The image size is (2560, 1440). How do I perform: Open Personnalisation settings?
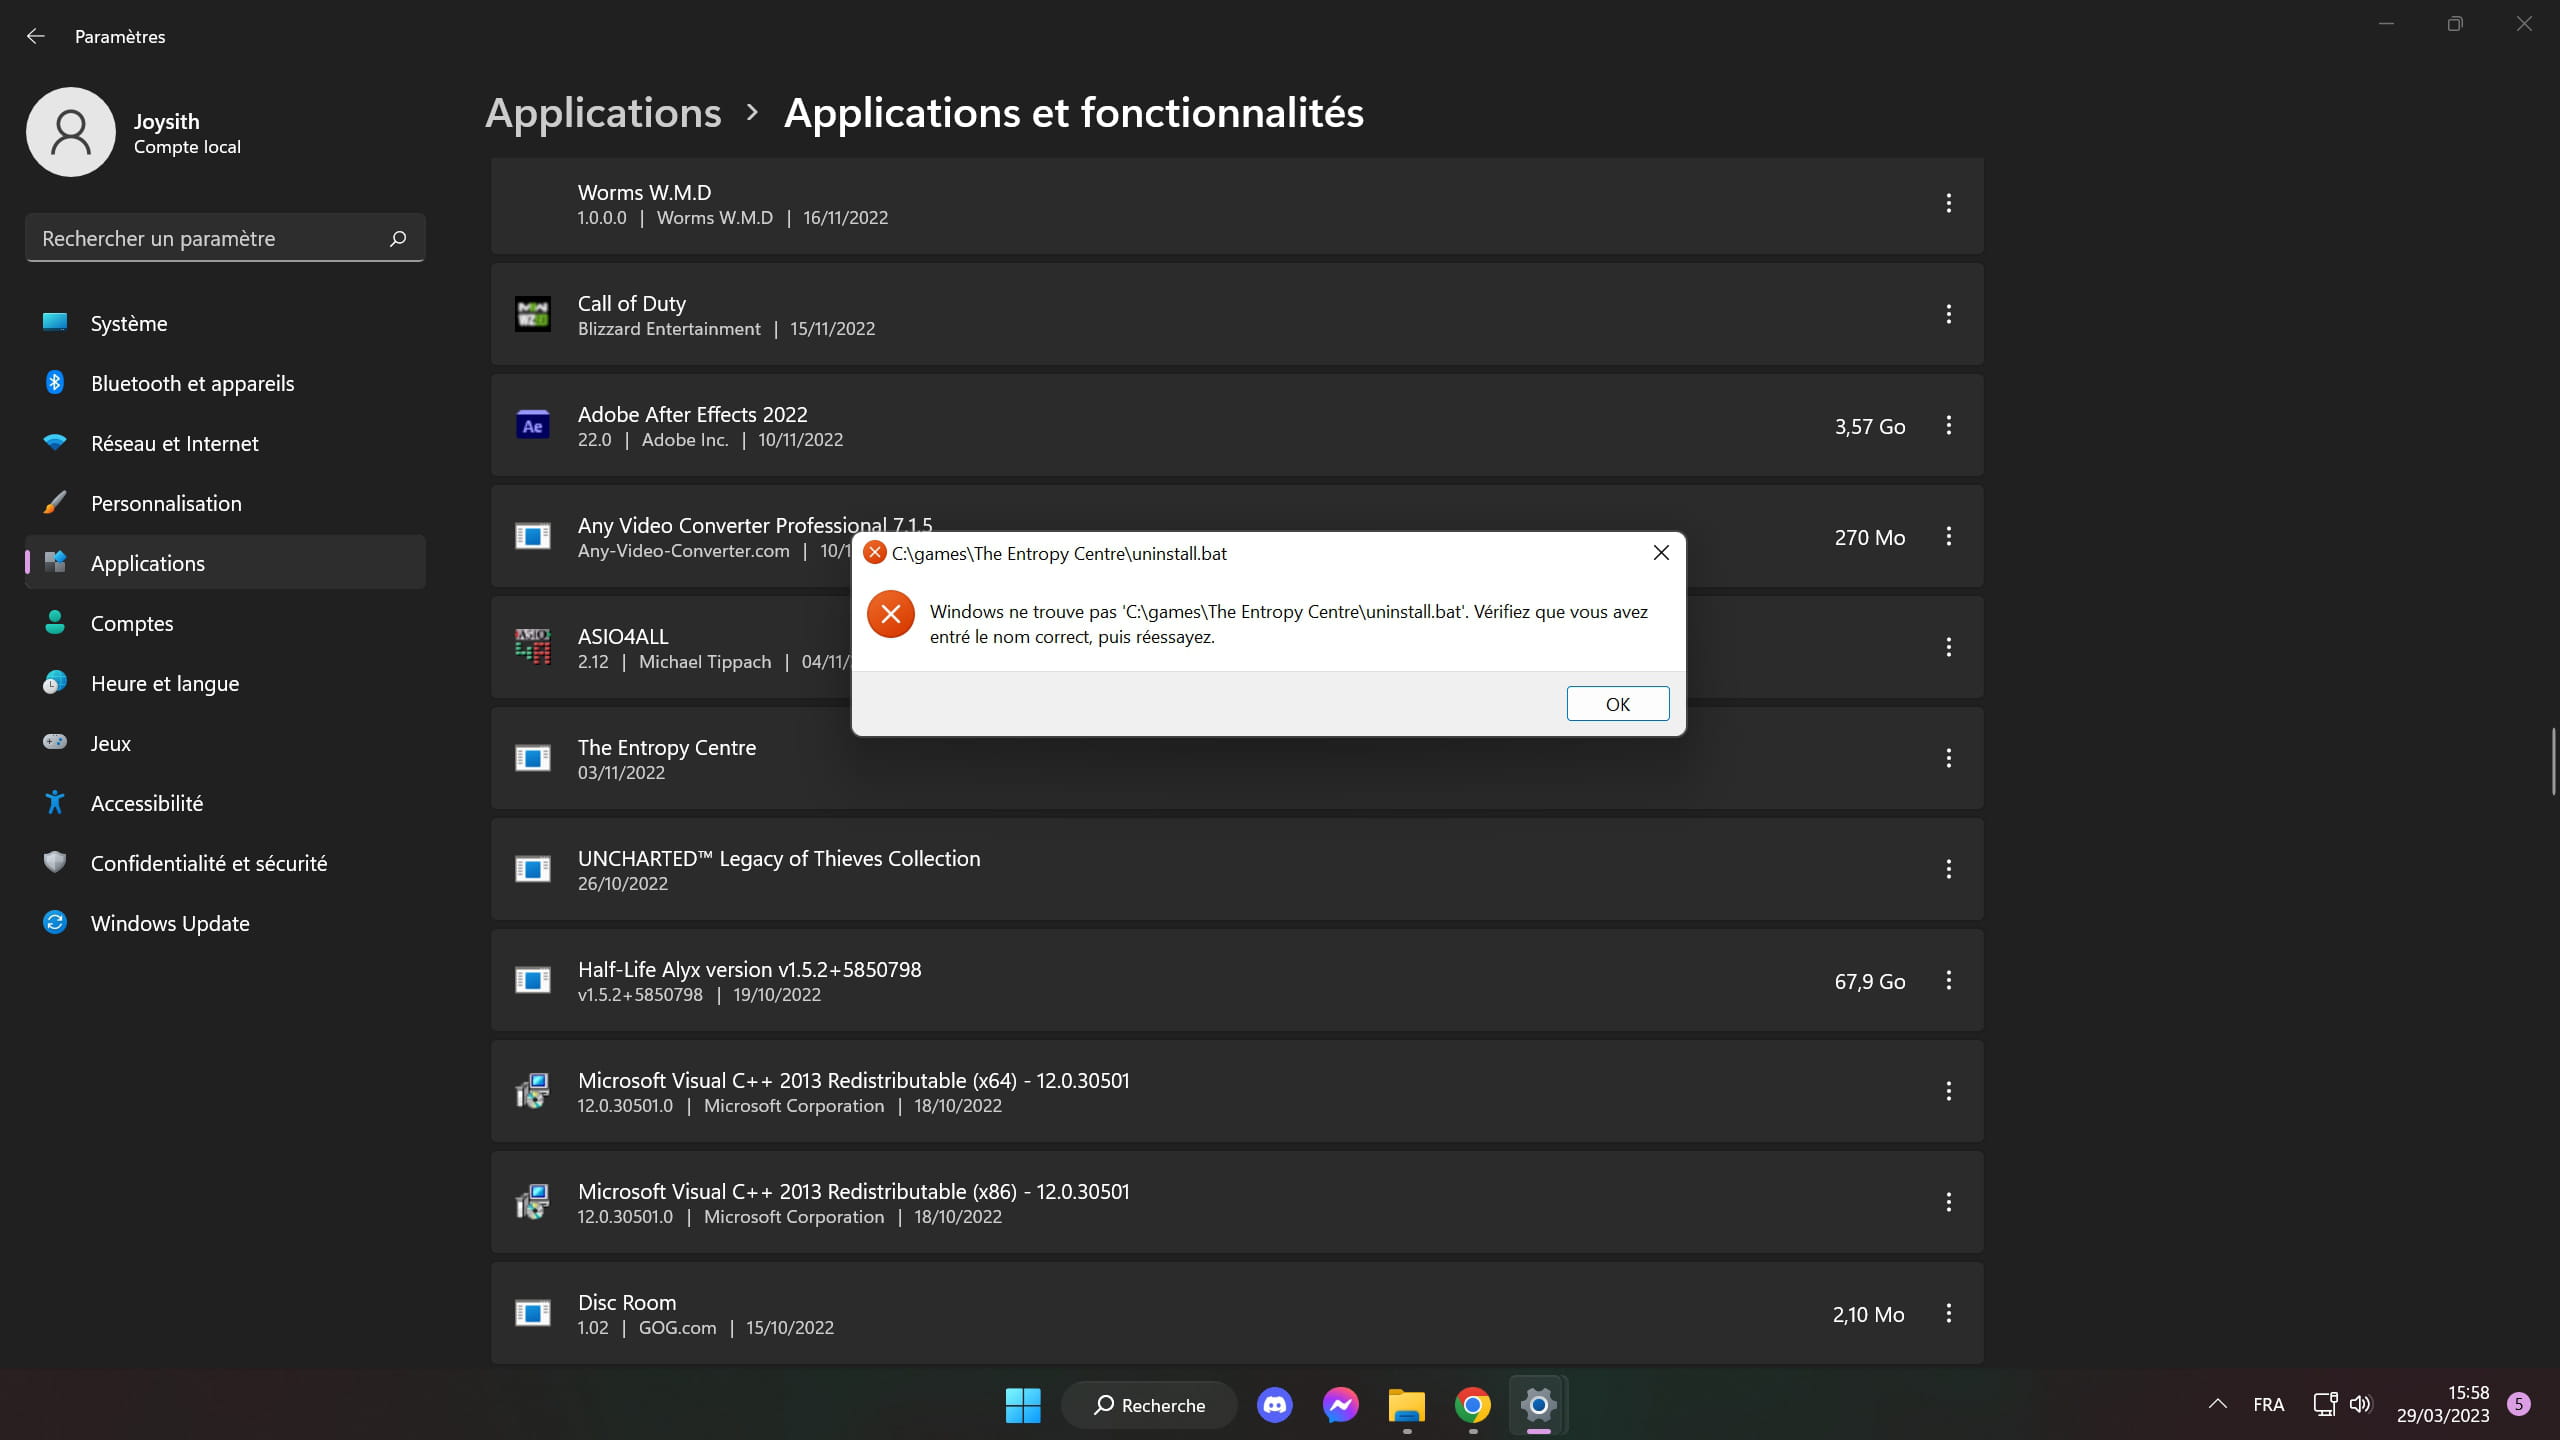point(225,503)
